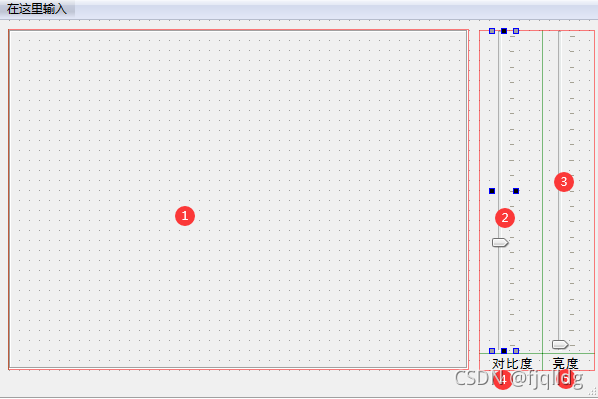Select the 对比度 label
The height and width of the screenshot is (399, 598).
(512, 364)
